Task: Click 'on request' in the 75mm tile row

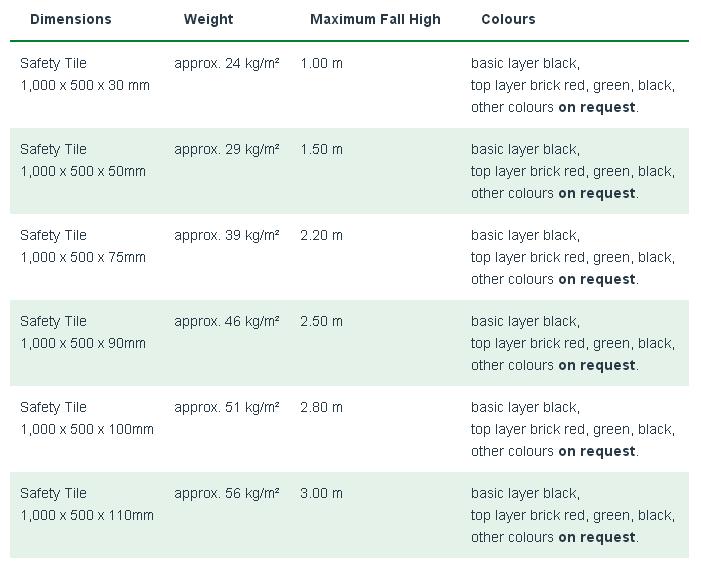Action: [x=596, y=279]
